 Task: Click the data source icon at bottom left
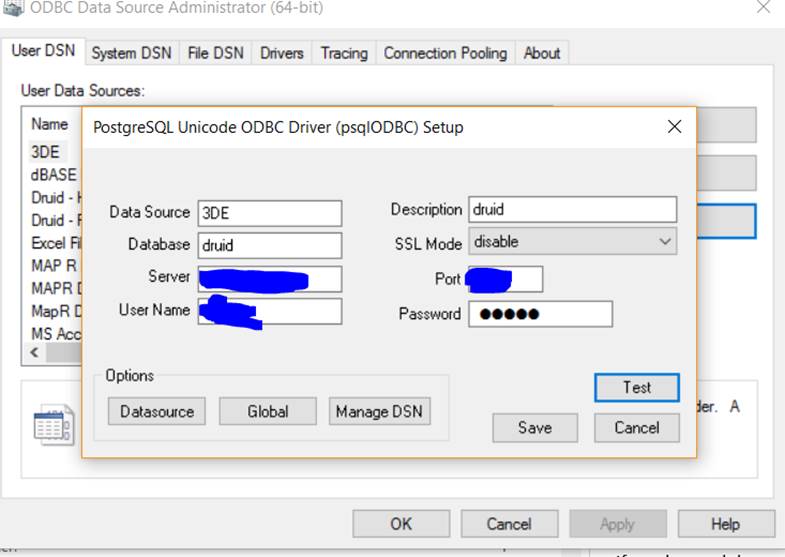(54, 425)
